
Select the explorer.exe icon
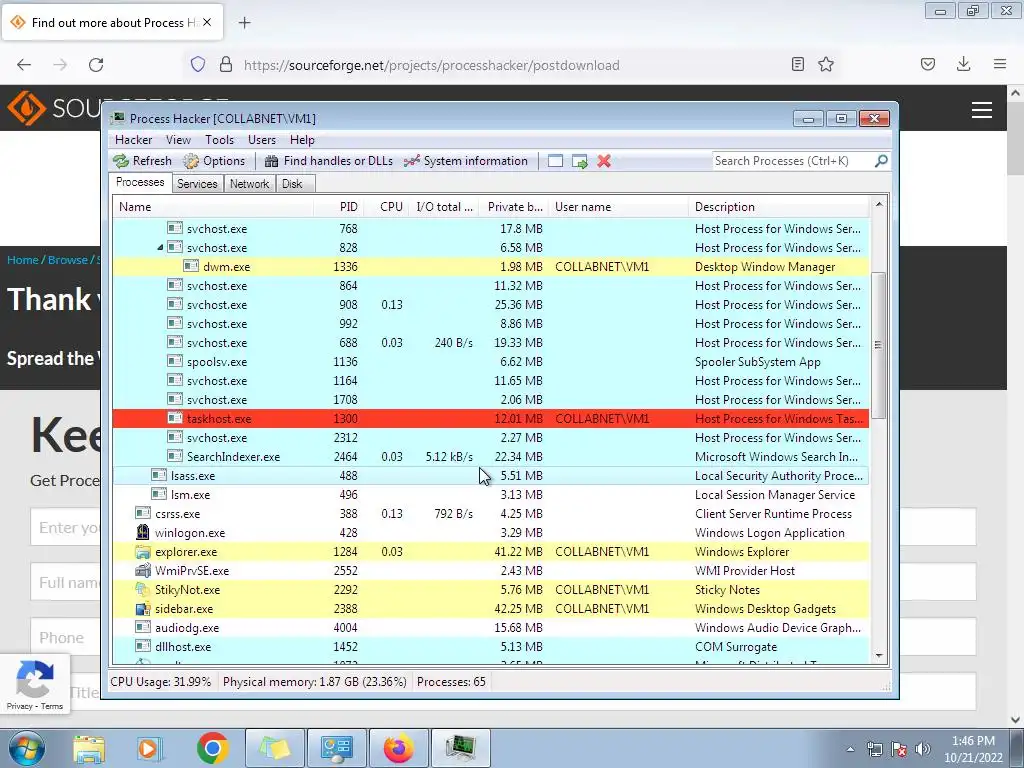click(x=142, y=551)
